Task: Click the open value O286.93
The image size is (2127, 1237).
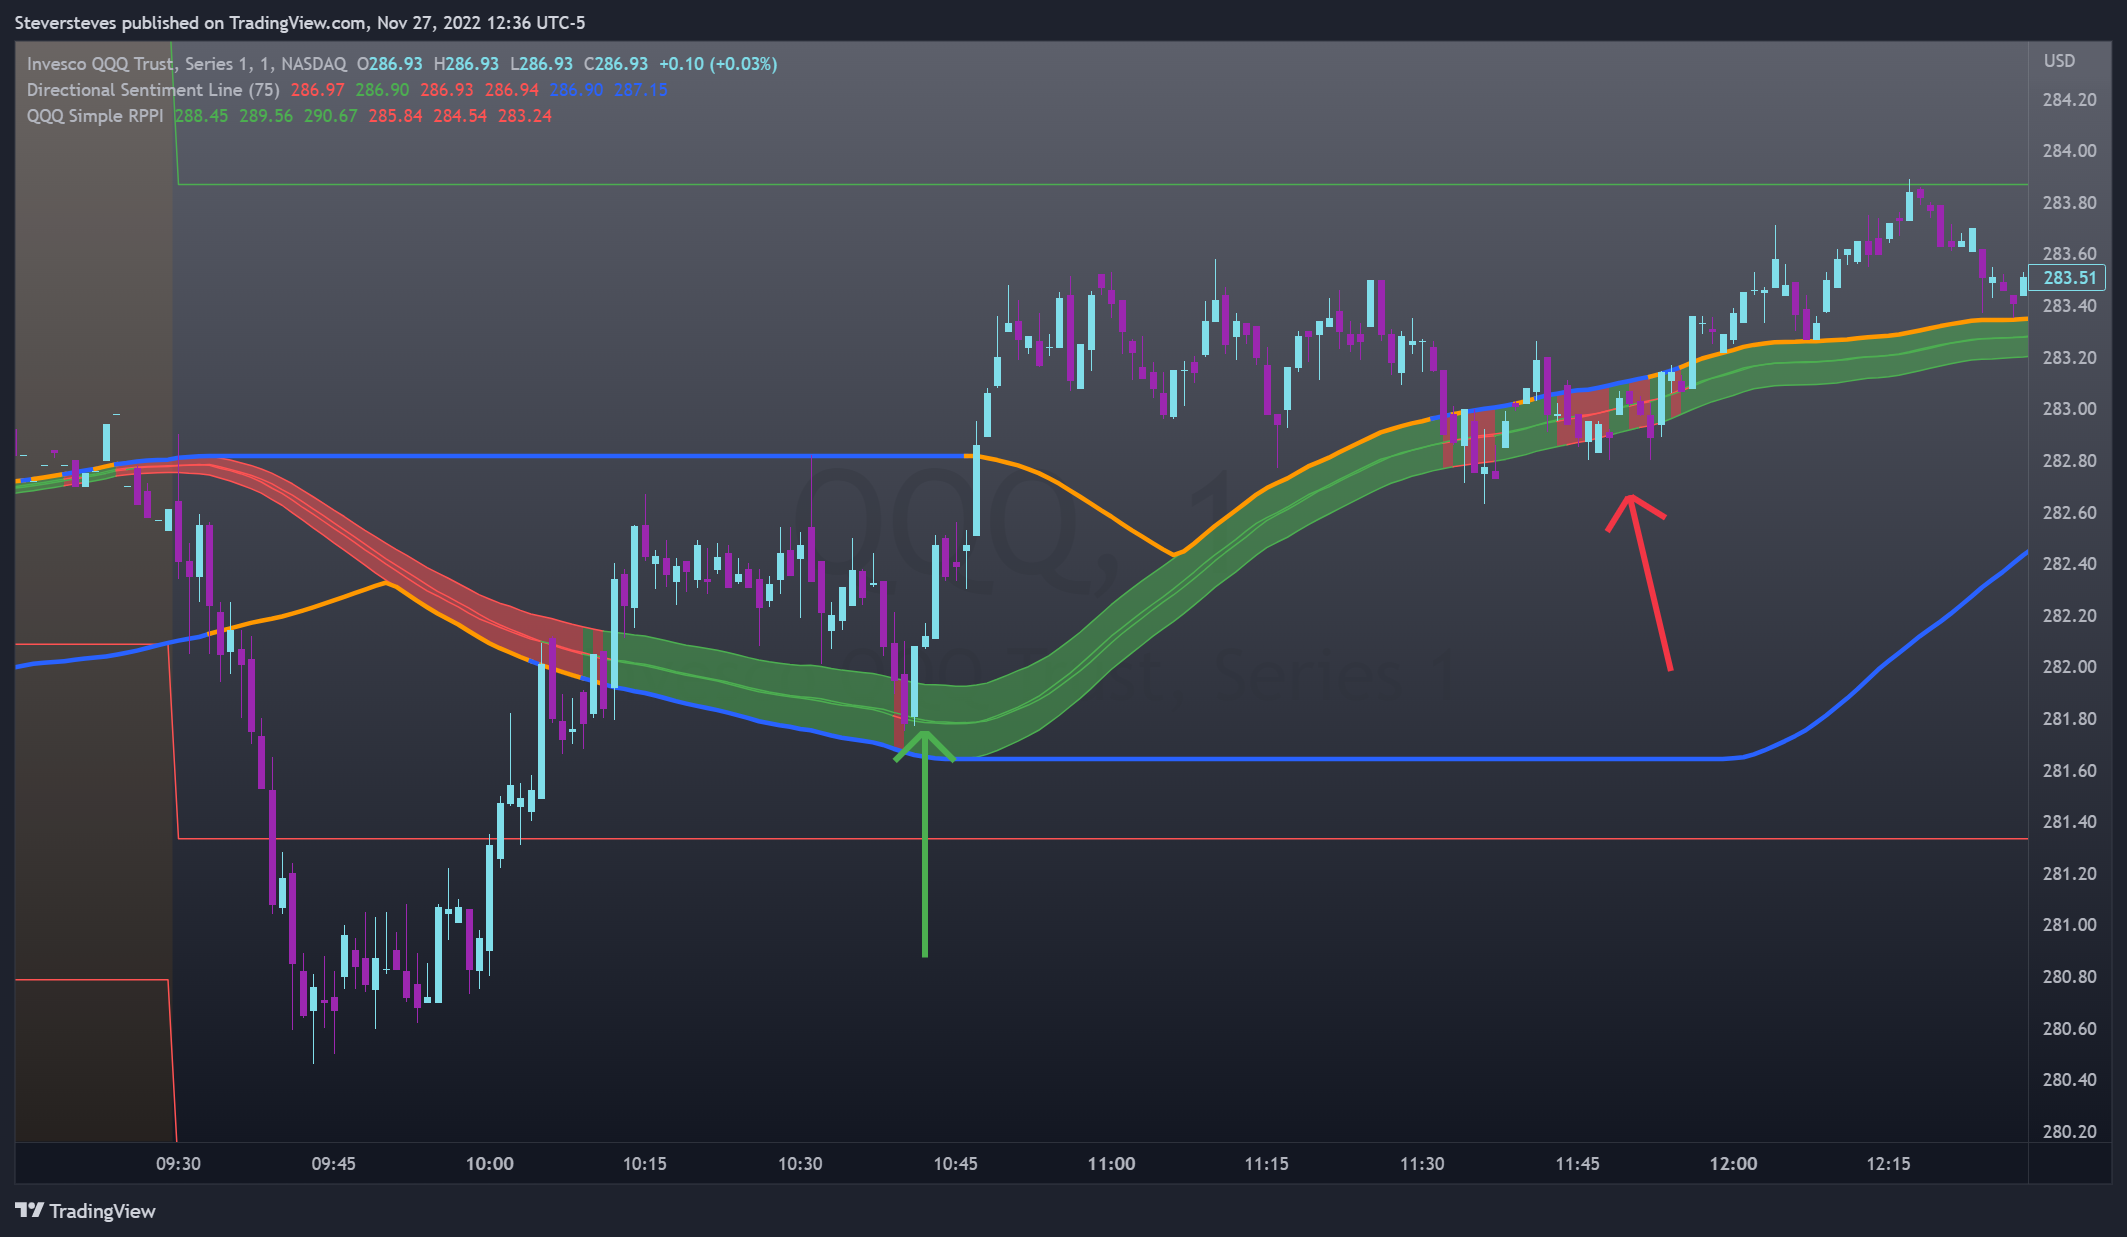Action: [x=390, y=64]
